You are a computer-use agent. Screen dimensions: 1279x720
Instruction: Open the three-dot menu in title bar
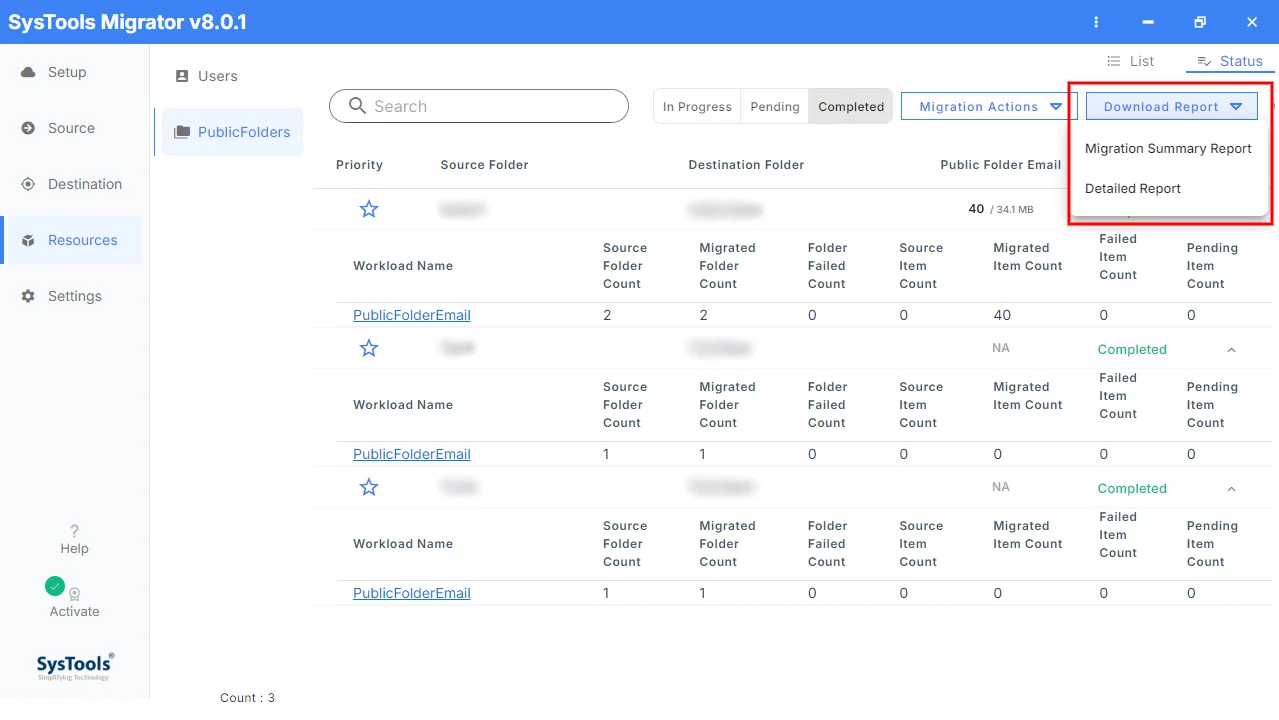pos(1097,22)
